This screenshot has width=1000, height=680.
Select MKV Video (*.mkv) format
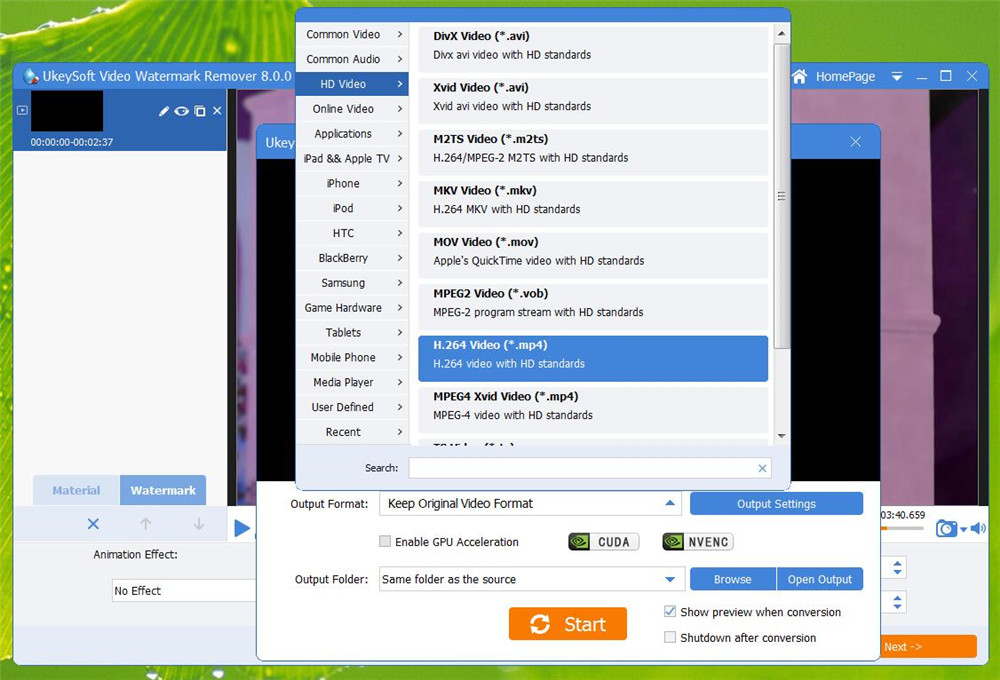pyautogui.click(x=592, y=199)
